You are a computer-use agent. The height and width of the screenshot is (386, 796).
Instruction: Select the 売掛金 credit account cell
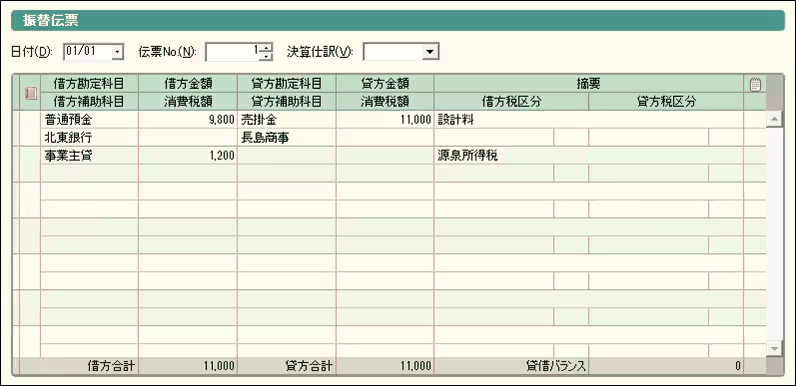click(287, 120)
